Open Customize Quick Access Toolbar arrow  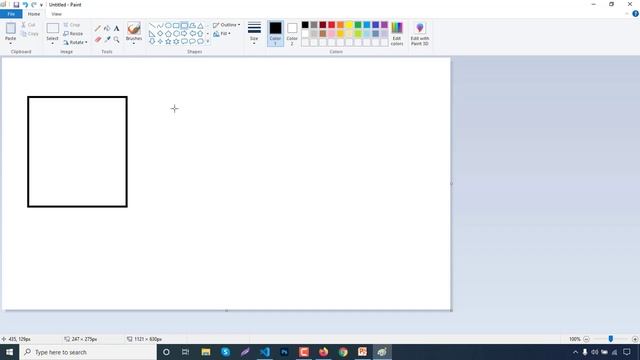tap(41, 5)
